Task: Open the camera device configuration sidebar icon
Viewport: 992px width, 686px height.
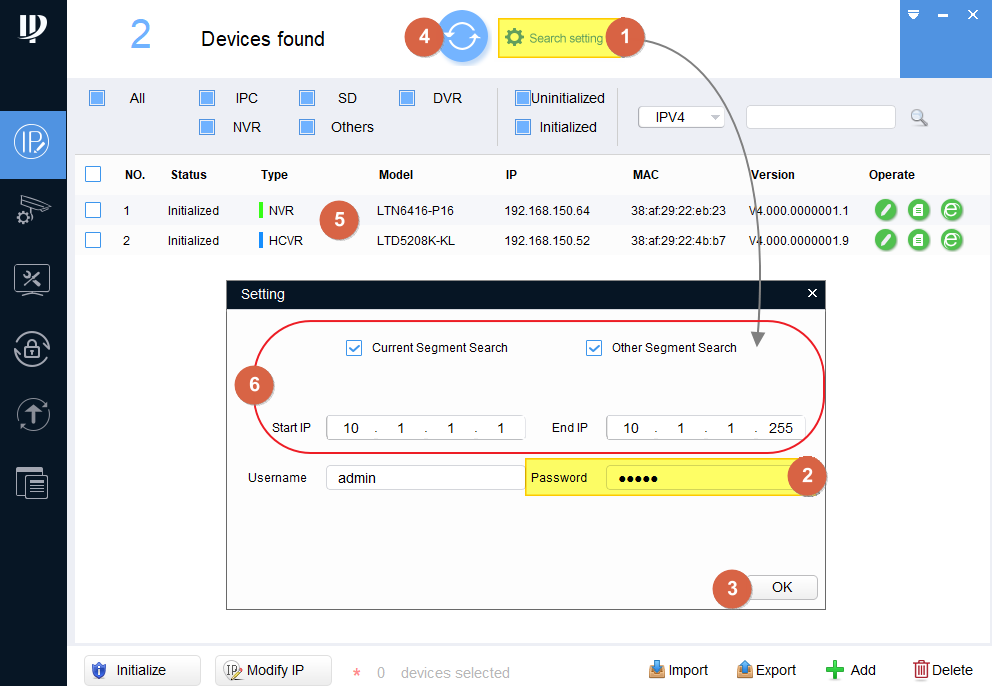Action: tap(32, 209)
